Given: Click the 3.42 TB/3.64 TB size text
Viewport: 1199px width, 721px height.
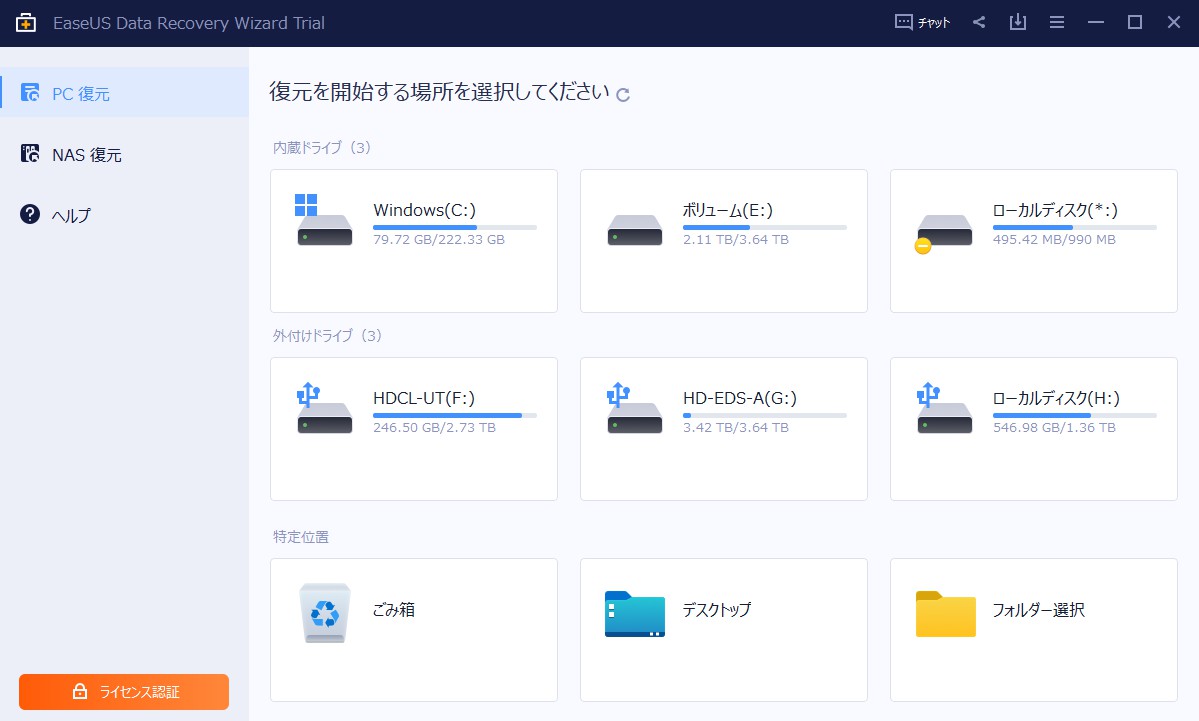Looking at the screenshot, I should tap(736, 427).
